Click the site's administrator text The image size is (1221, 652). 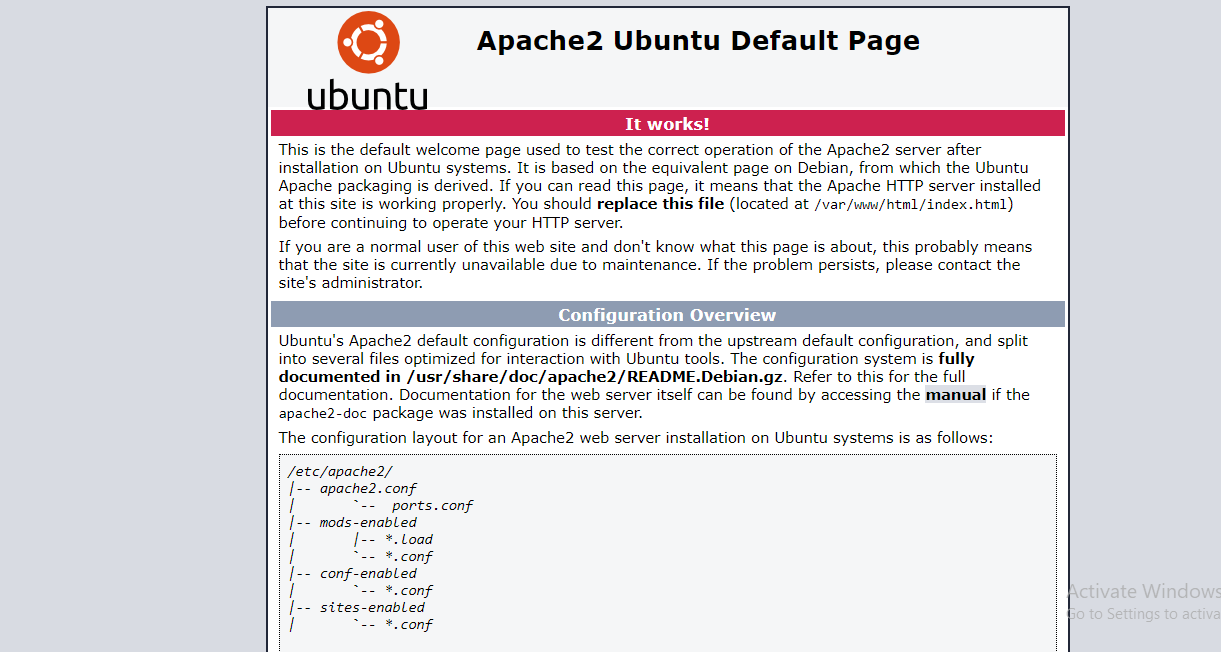coord(351,283)
